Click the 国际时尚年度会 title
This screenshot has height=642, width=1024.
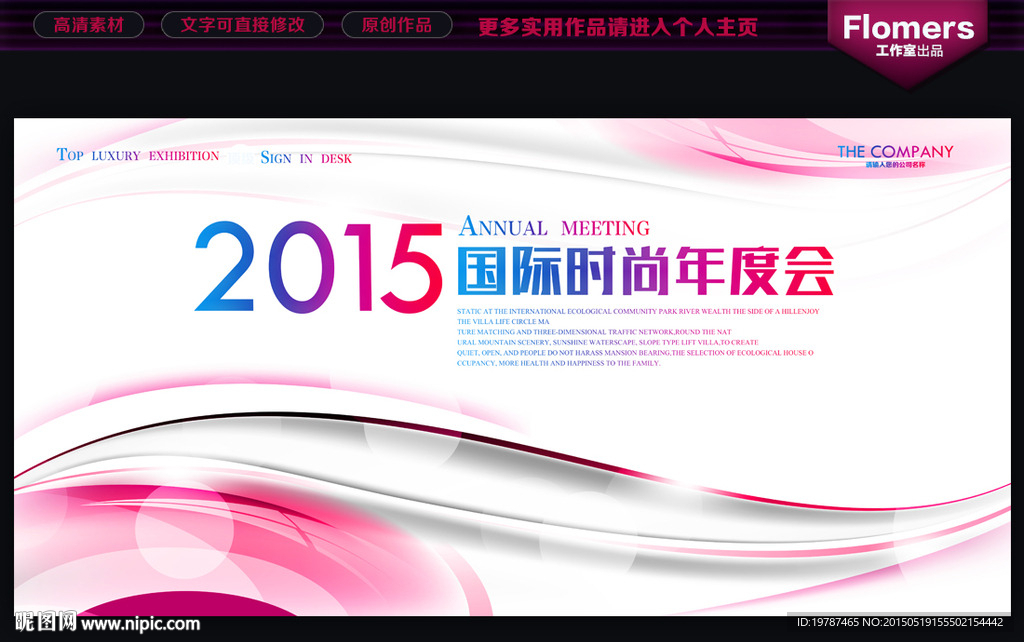pos(645,271)
